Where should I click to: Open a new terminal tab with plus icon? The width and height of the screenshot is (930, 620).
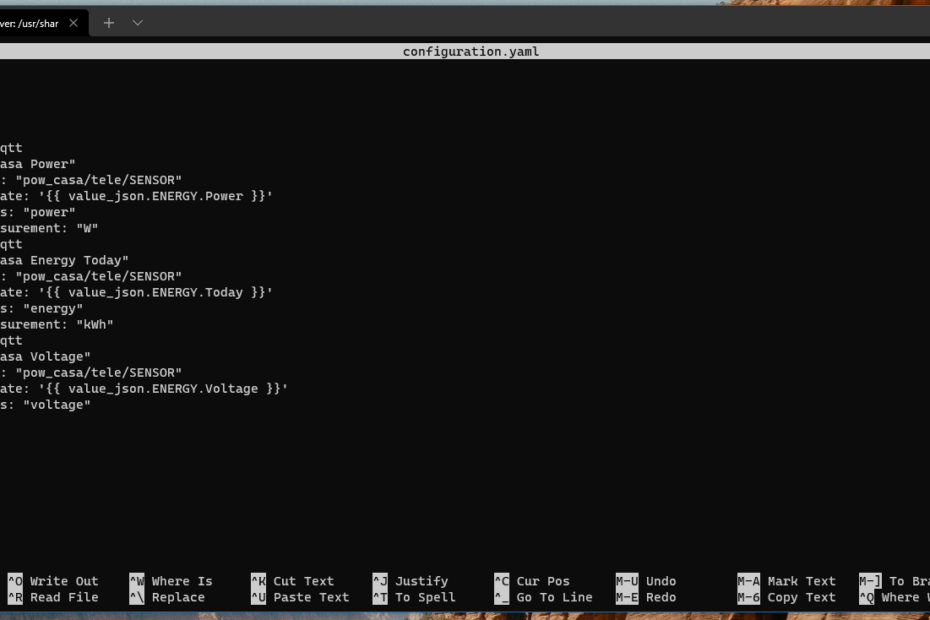pos(109,23)
